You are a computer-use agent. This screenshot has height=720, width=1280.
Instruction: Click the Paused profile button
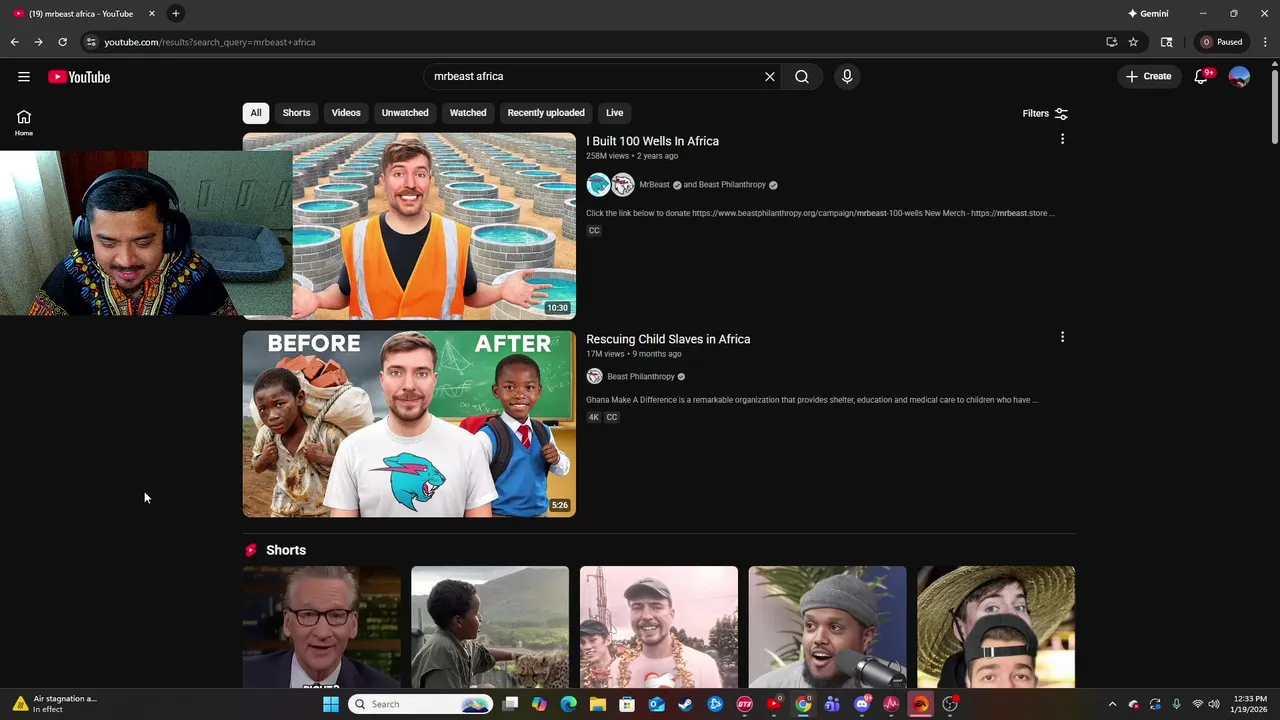(1222, 42)
